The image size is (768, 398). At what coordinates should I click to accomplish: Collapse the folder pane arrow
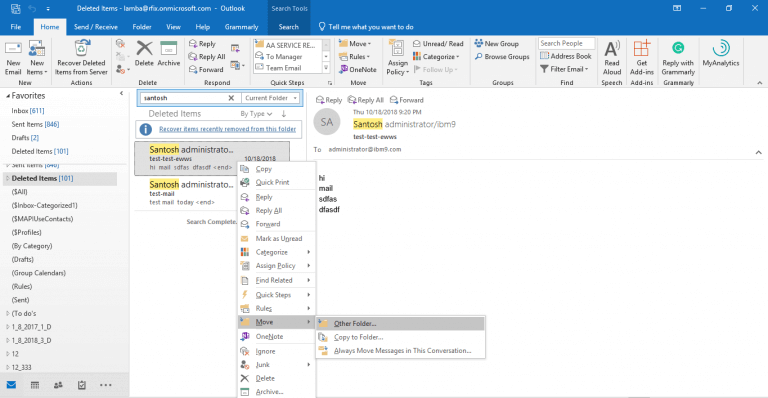click(x=121, y=93)
